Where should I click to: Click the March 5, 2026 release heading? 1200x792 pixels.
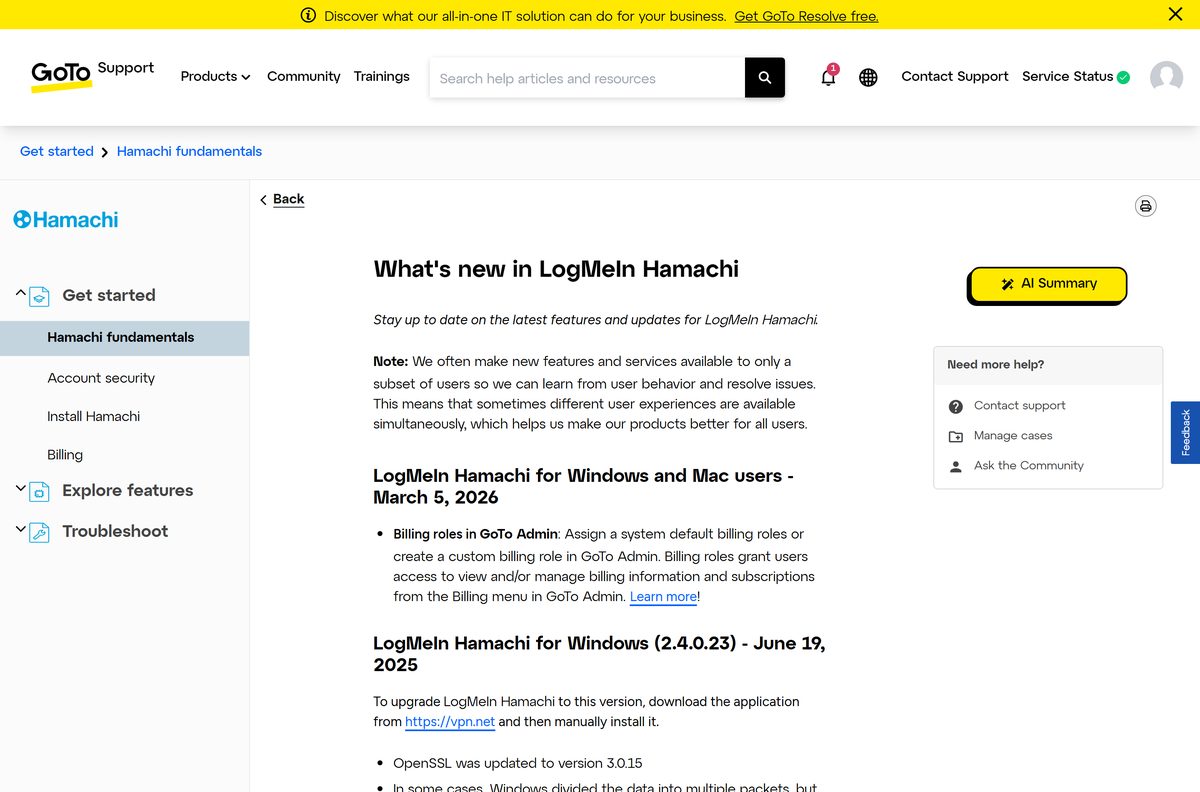[x=583, y=486]
